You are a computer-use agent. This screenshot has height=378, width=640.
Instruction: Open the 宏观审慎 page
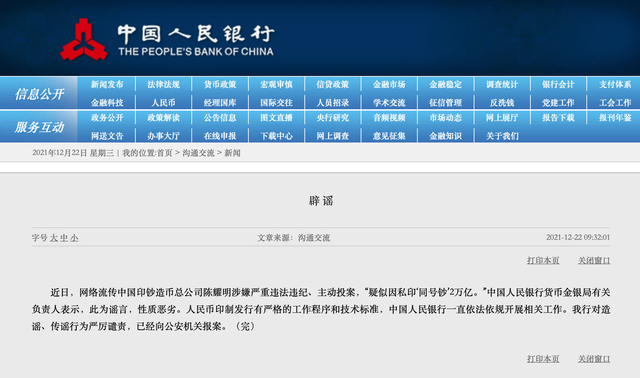pos(276,84)
